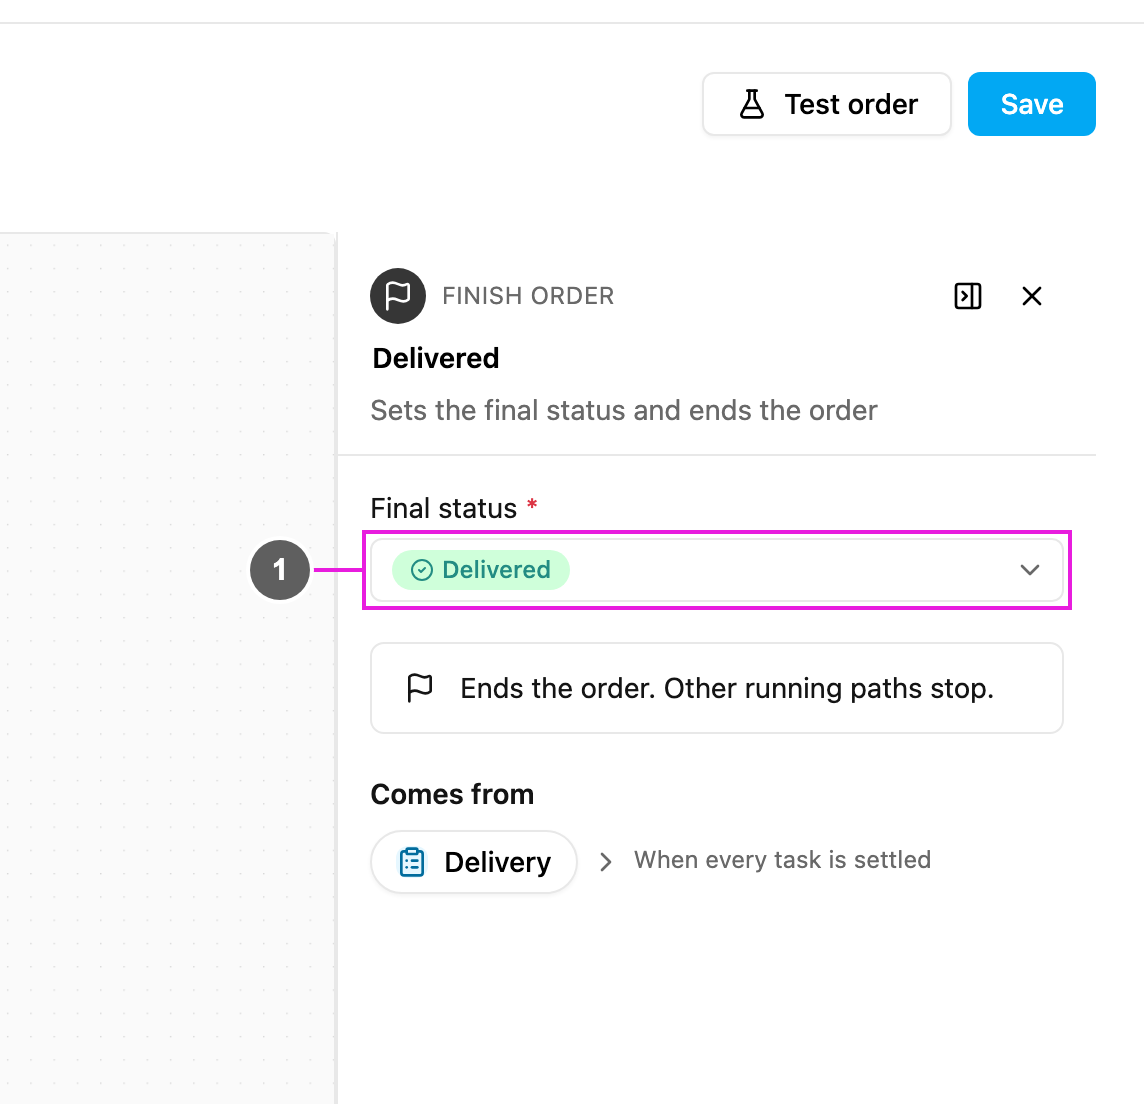Close the Finish Order panel
The width and height of the screenshot is (1144, 1104).
(x=1032, y=296)
